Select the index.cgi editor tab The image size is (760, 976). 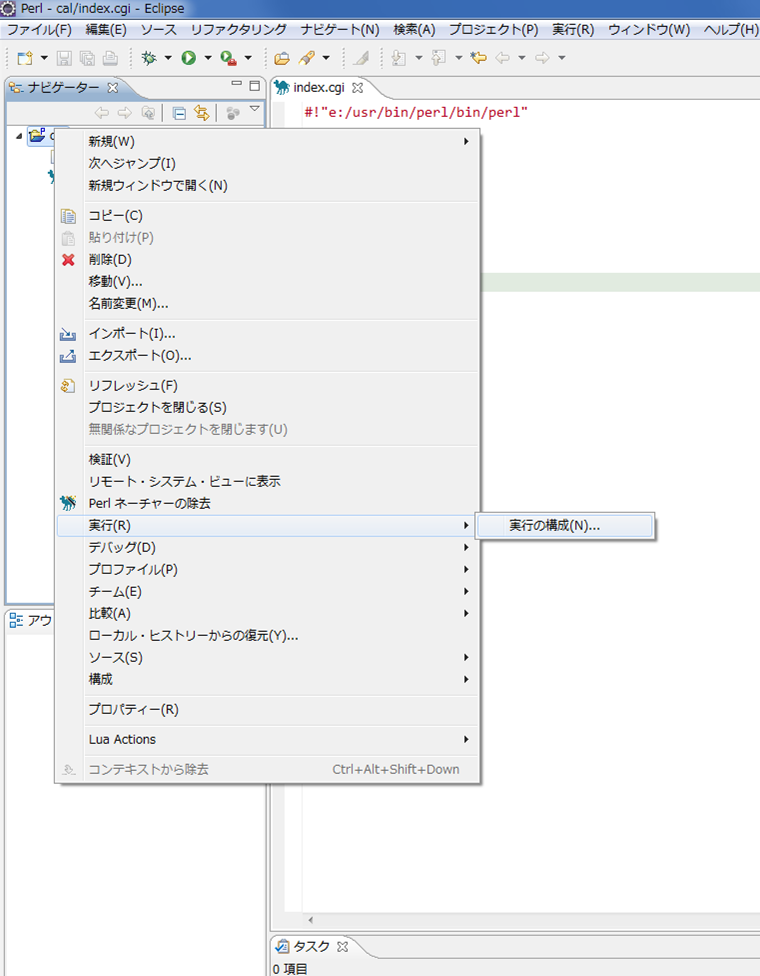[x=318, y=88]
